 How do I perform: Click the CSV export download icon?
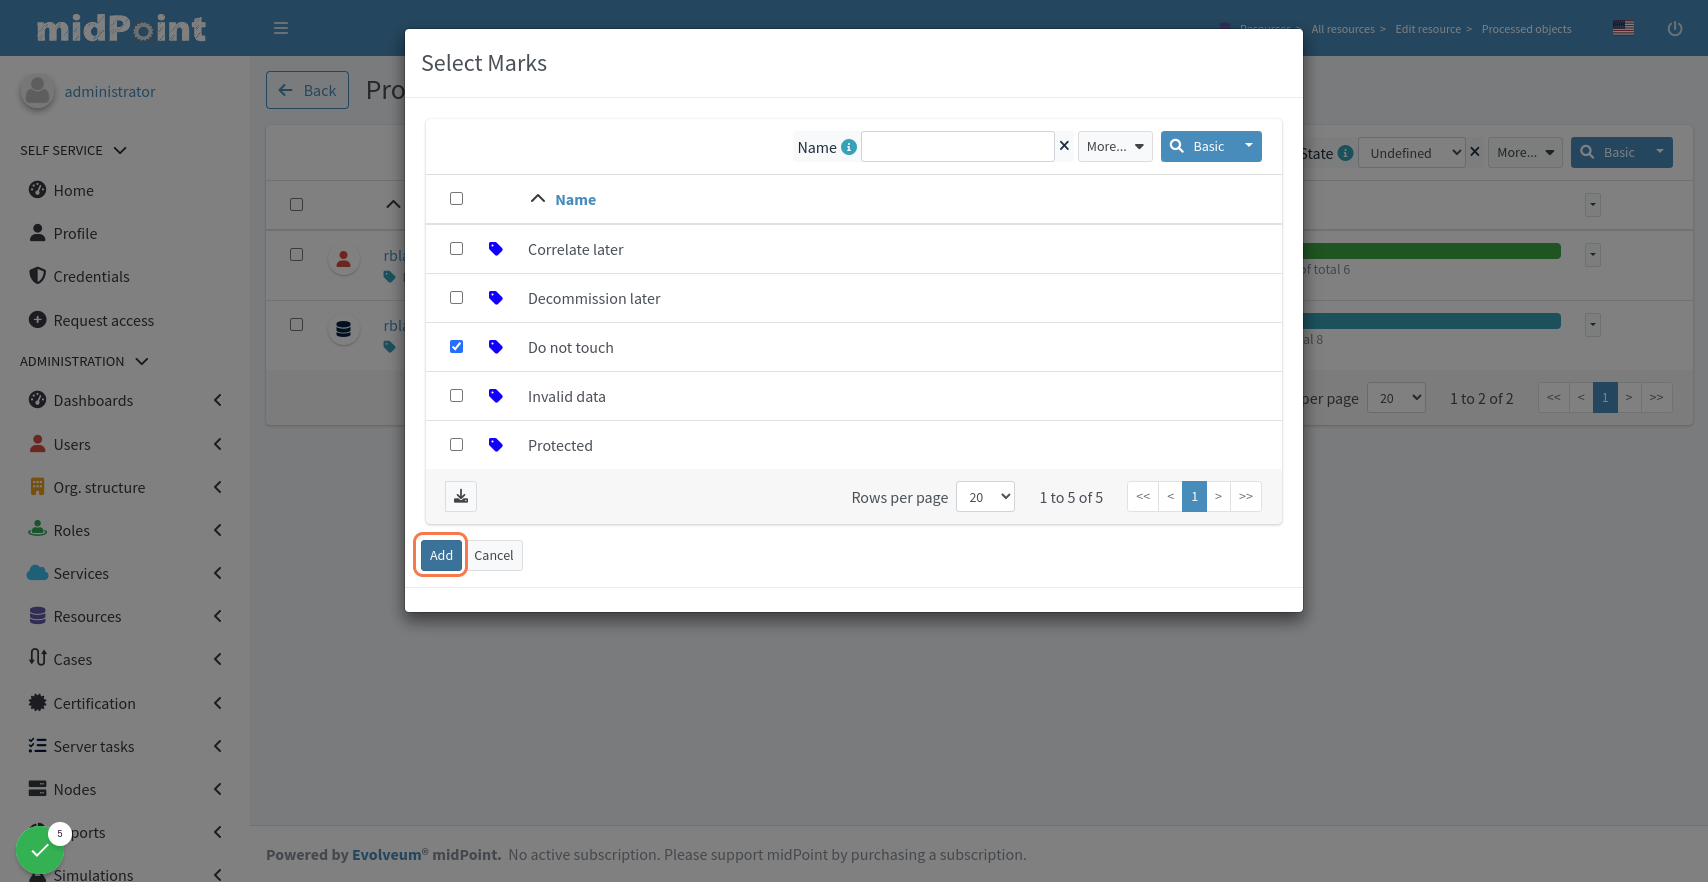pyautogui.click(x=461, y=496)
